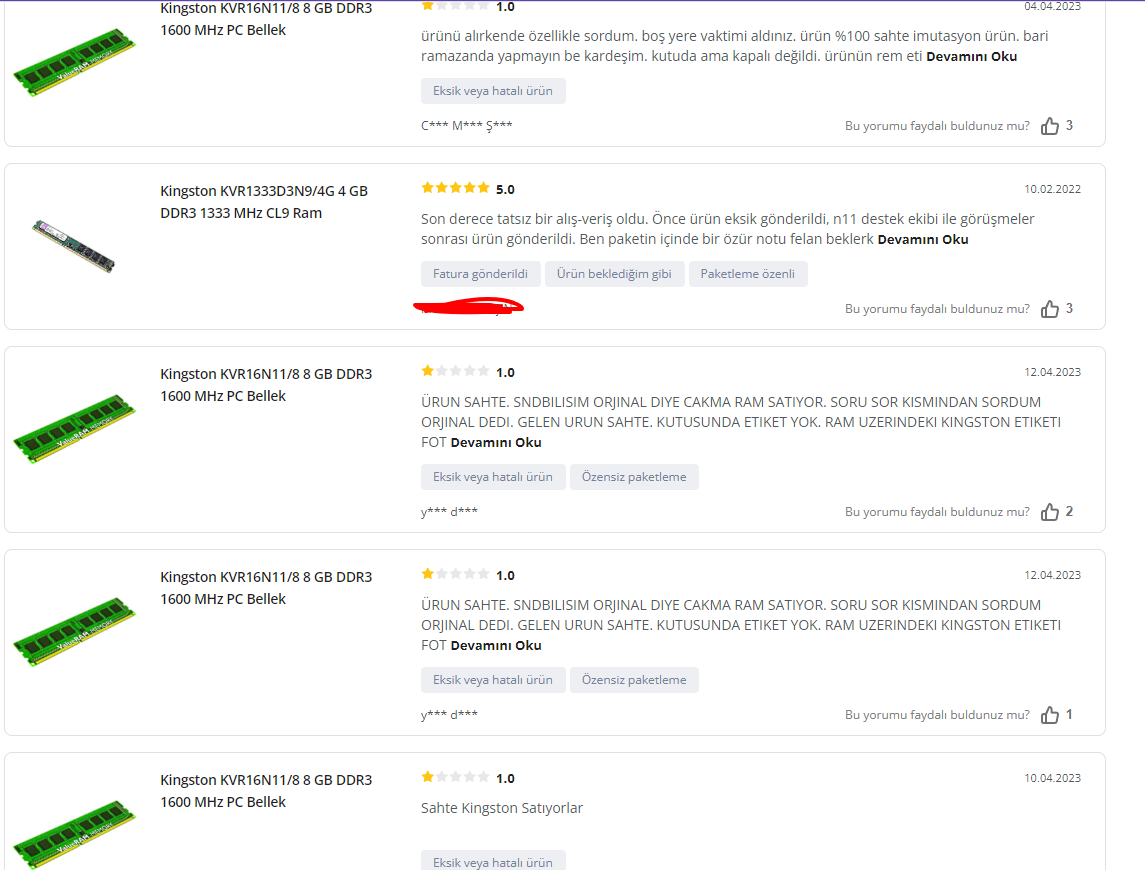Click 'Eksik veya hatalı ürün' under 'Sahte Kingston Satıyorlar'
Screen dimensions: 1145x870
(493, 861)
